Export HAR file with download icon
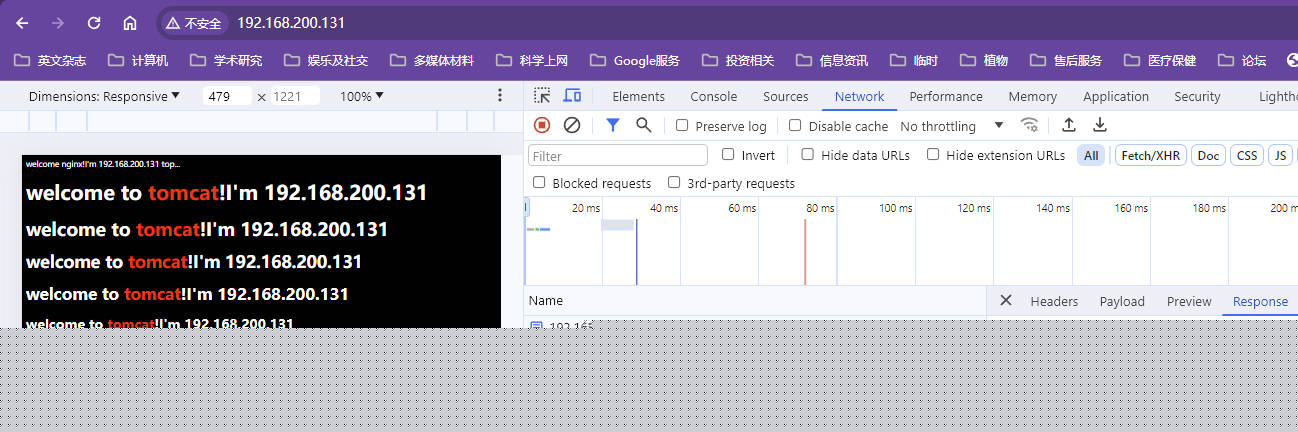 (1100, 125)
